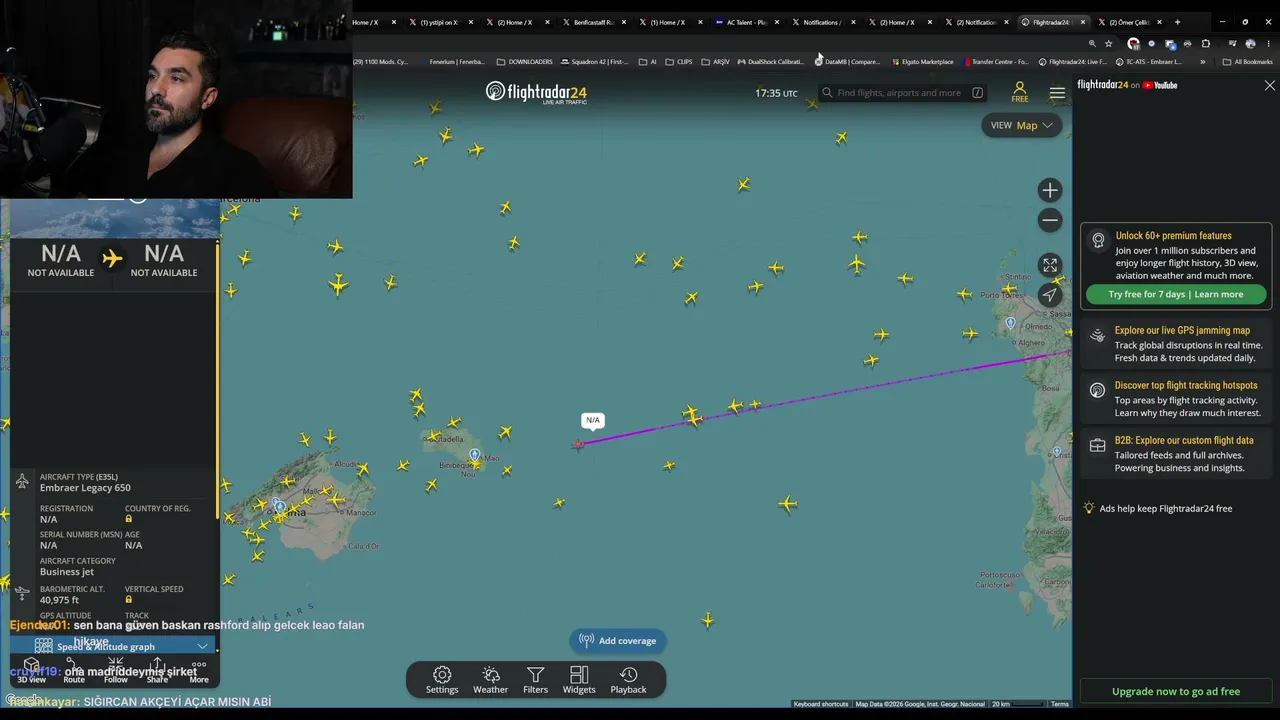Open the All Bookmarks folder

pyautogui.click(x=1247, y=62)
